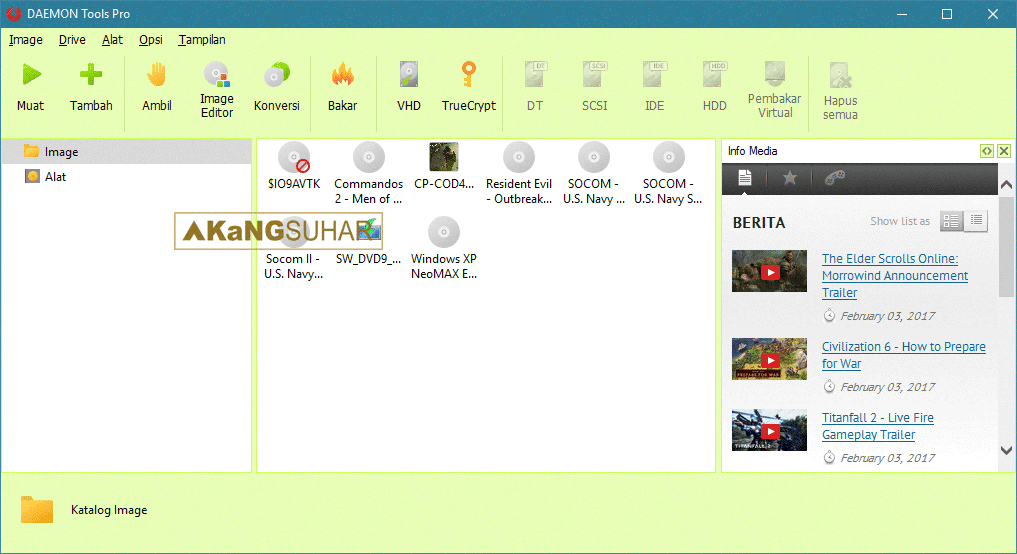This screenshot has width=1017, height=554.
Task: Select the Windows XP NeoMAX disc image
Action: pyautogui.click(x=444, y=232)
